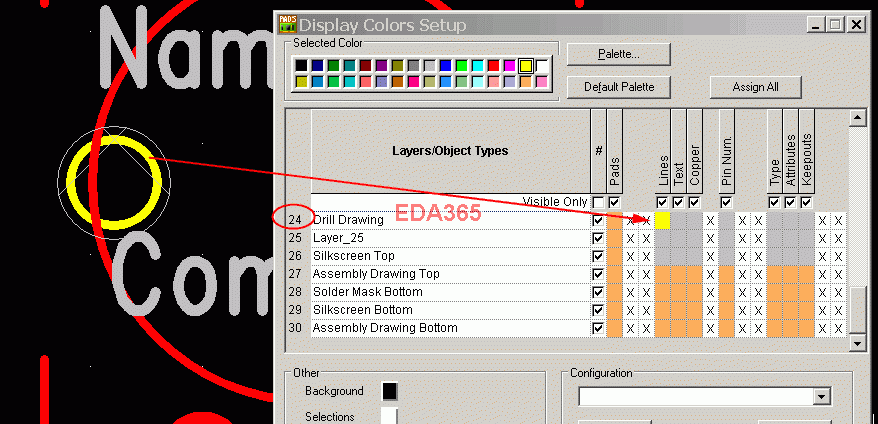Open the Palette... dialog
The image size is (878, 424).
click(619, 54)
